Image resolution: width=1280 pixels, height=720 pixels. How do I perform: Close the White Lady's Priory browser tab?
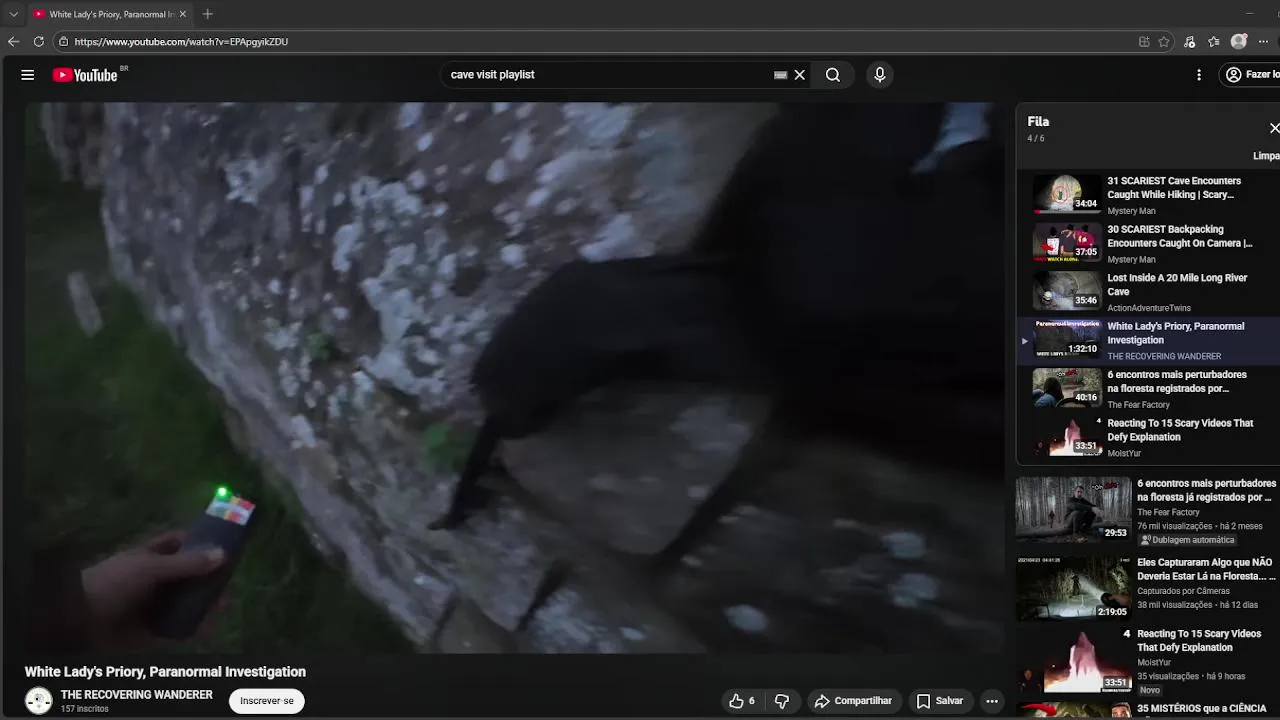[x=183, y=14]
